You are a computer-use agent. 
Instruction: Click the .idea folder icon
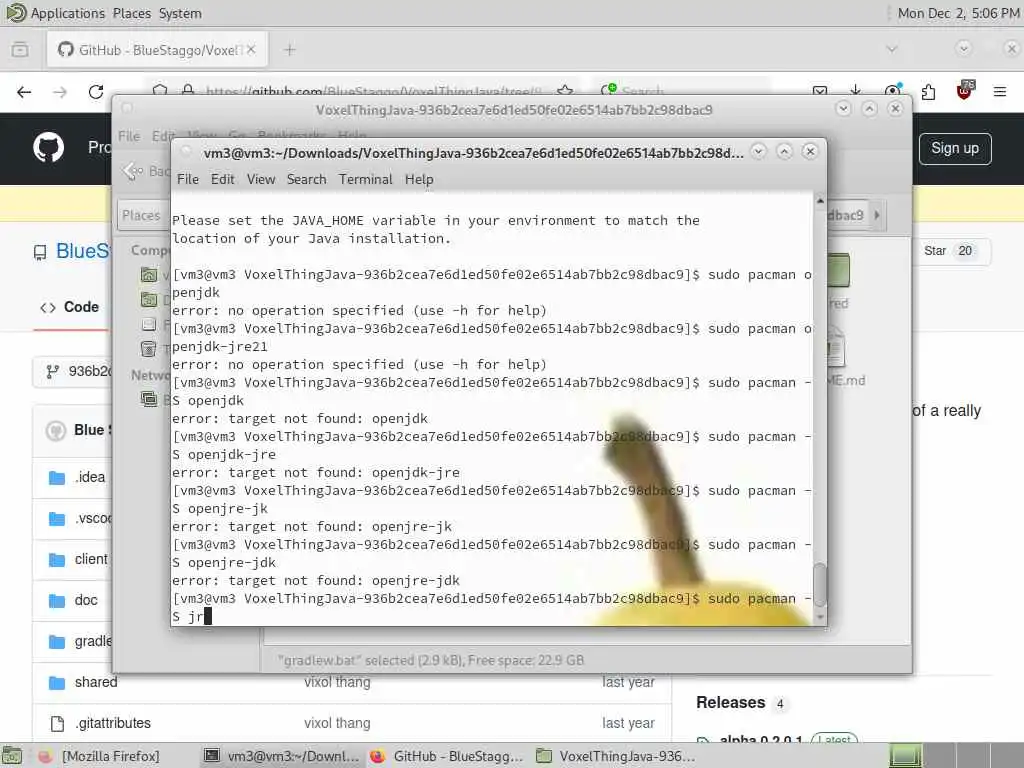tap(57, 477)
